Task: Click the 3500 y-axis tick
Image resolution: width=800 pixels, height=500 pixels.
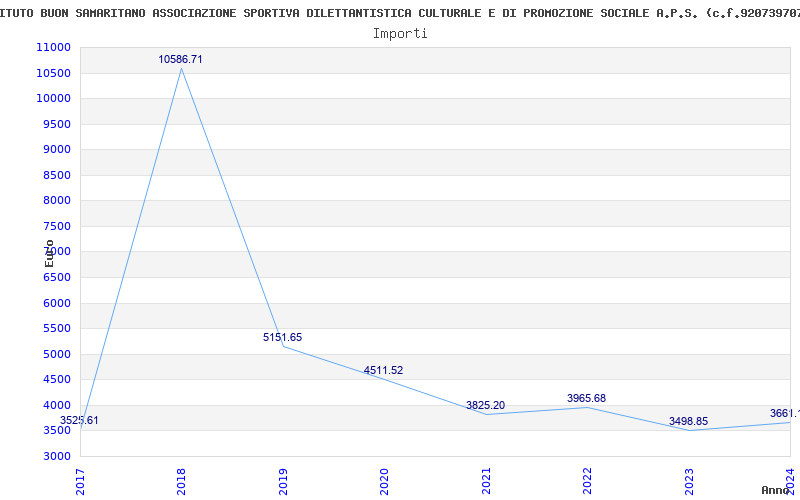Action: (57, 430)
